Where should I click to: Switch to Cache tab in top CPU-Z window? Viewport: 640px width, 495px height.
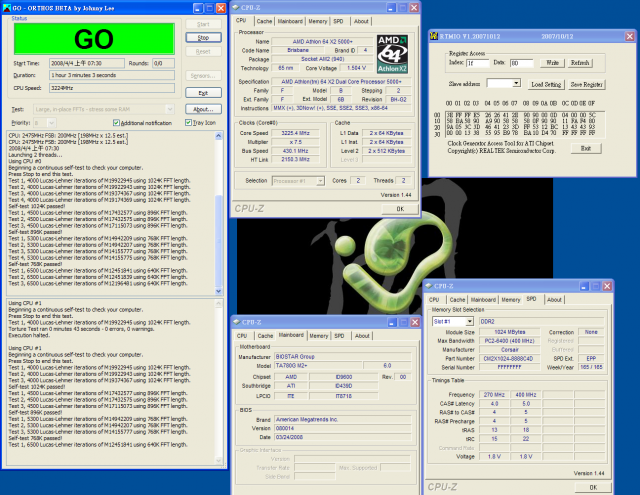click(x=264, y=21)
